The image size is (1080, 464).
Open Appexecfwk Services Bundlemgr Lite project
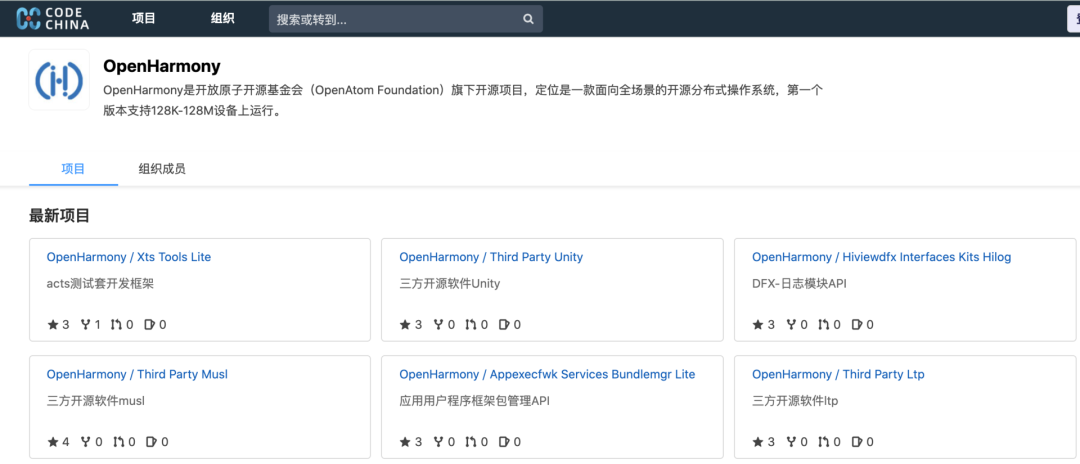point(547,375)
